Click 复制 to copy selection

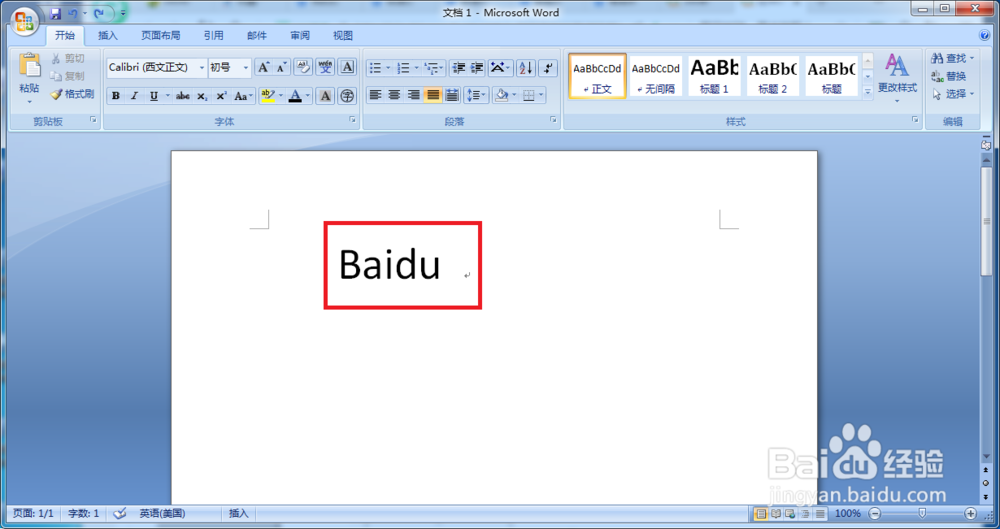pyautogui.click(x=68, y=76)
